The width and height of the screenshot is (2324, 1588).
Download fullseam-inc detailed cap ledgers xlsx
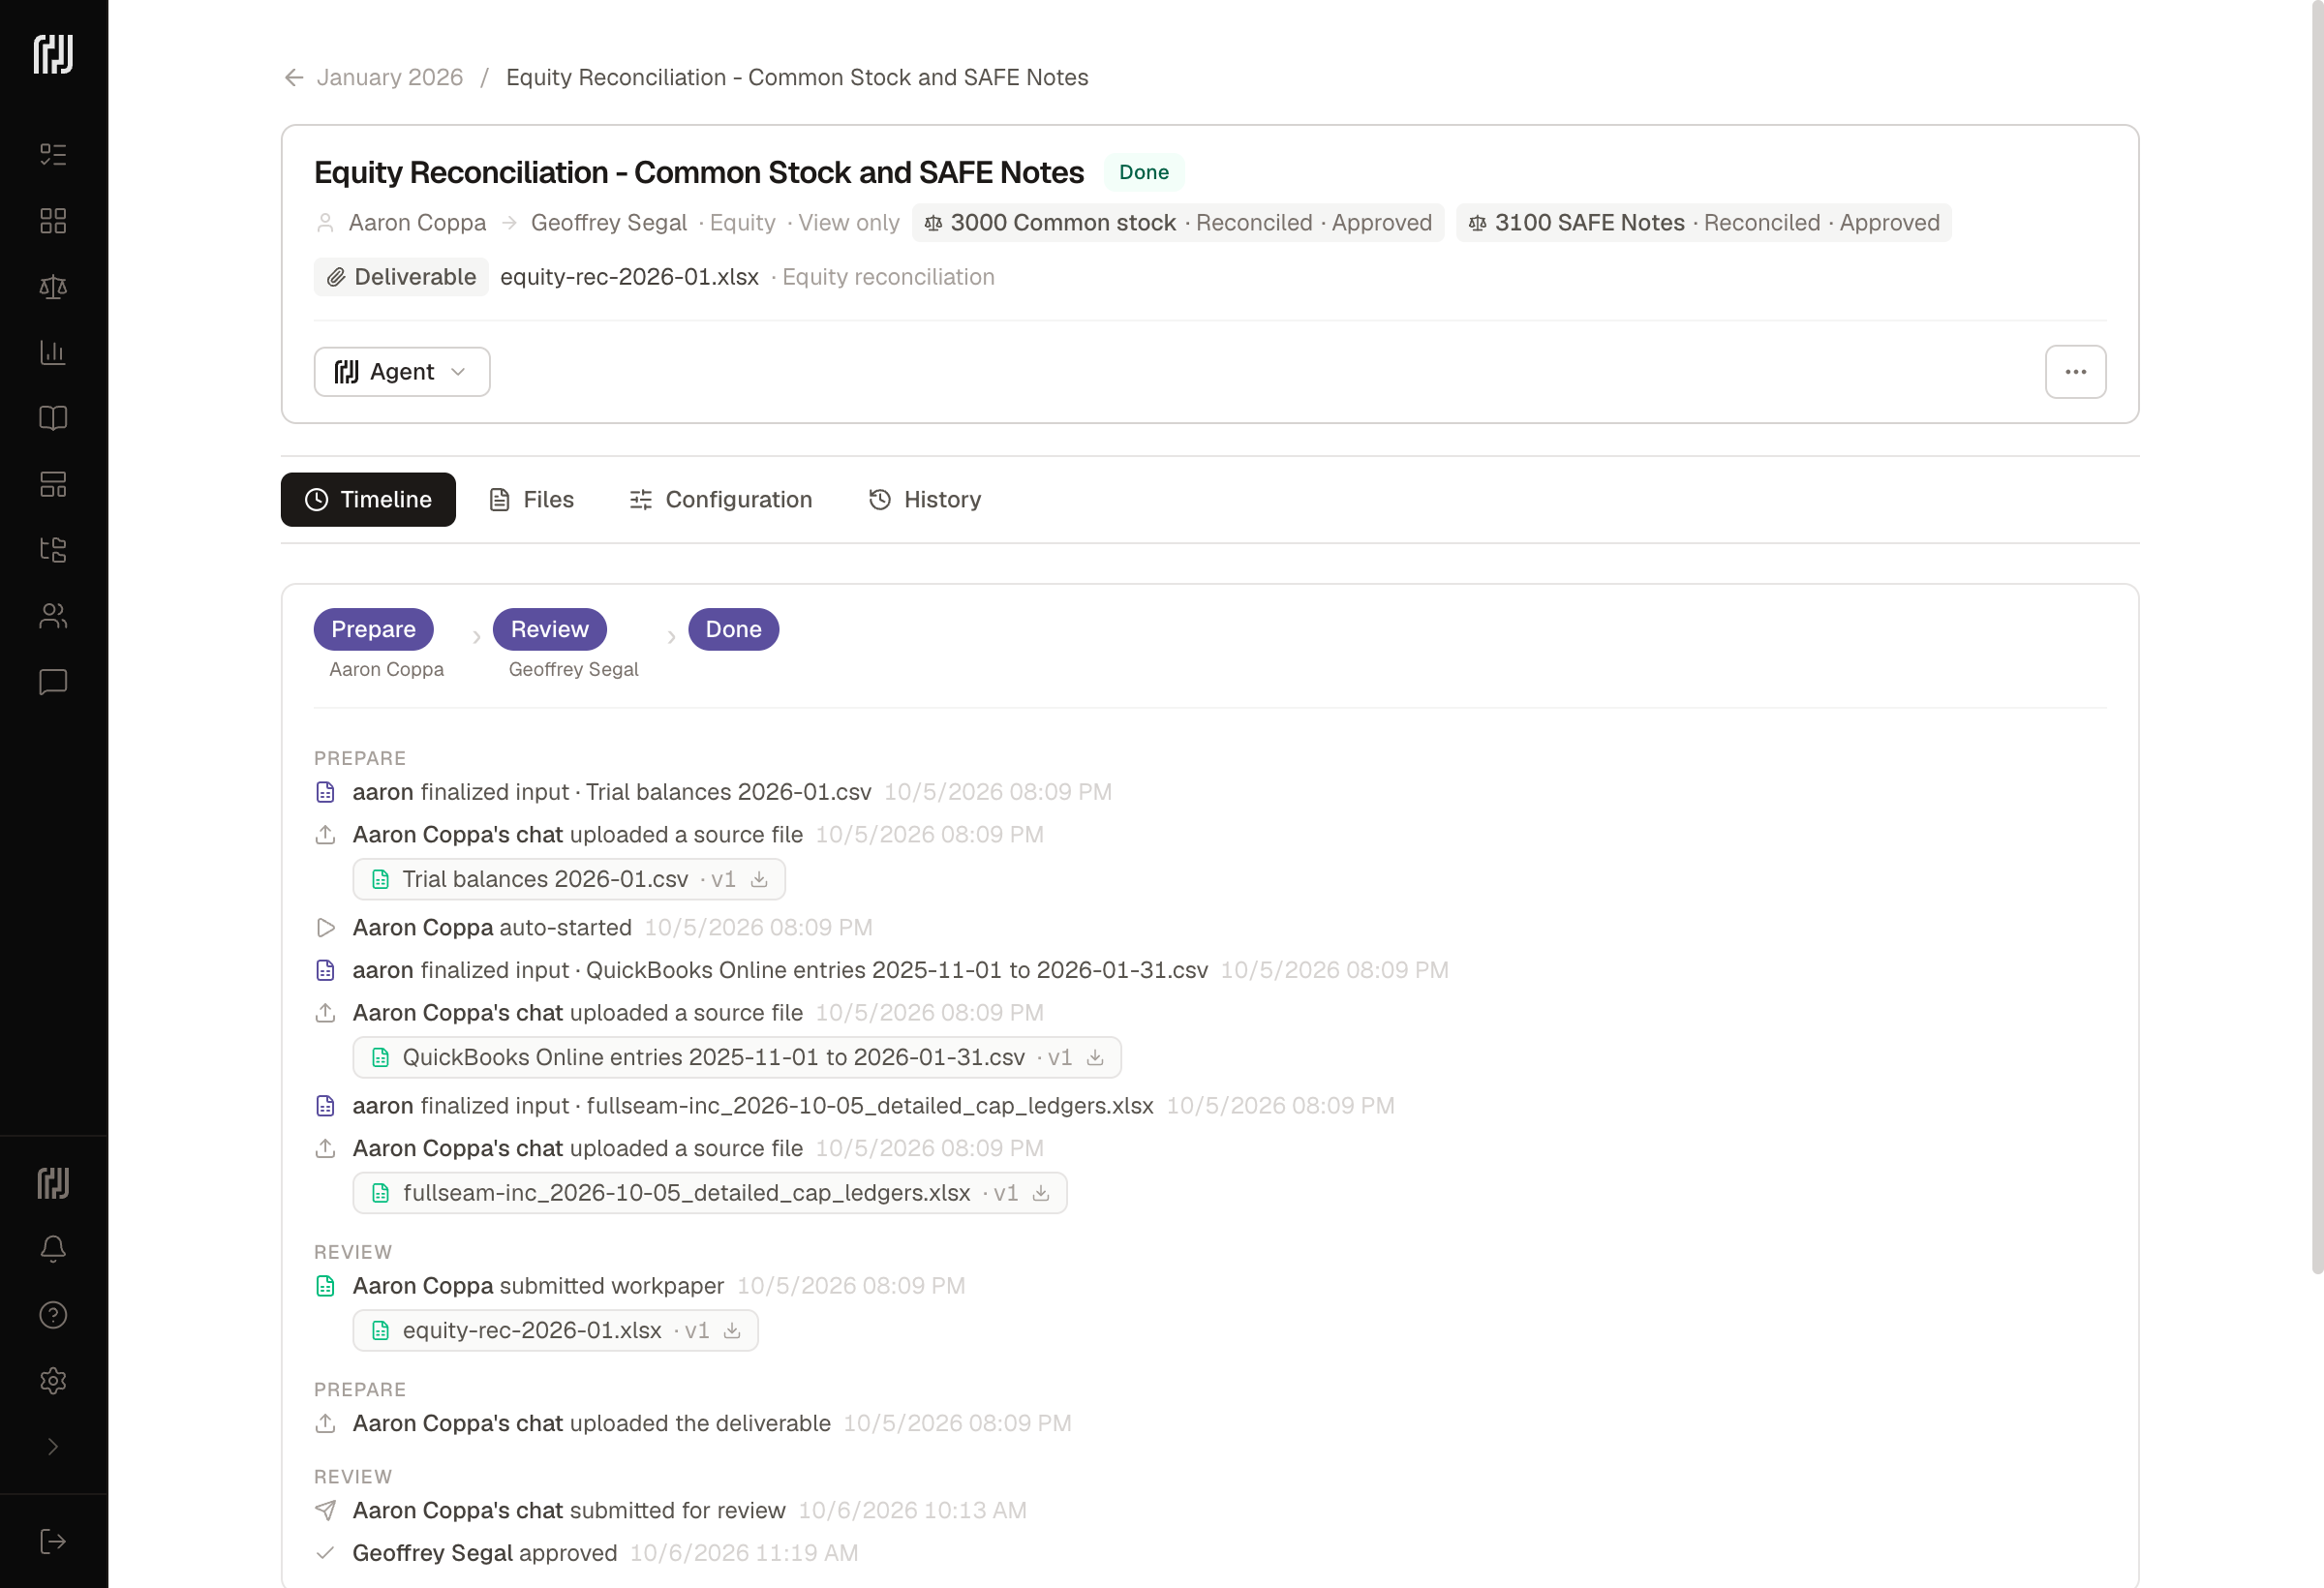[x=1041, y=1193]
